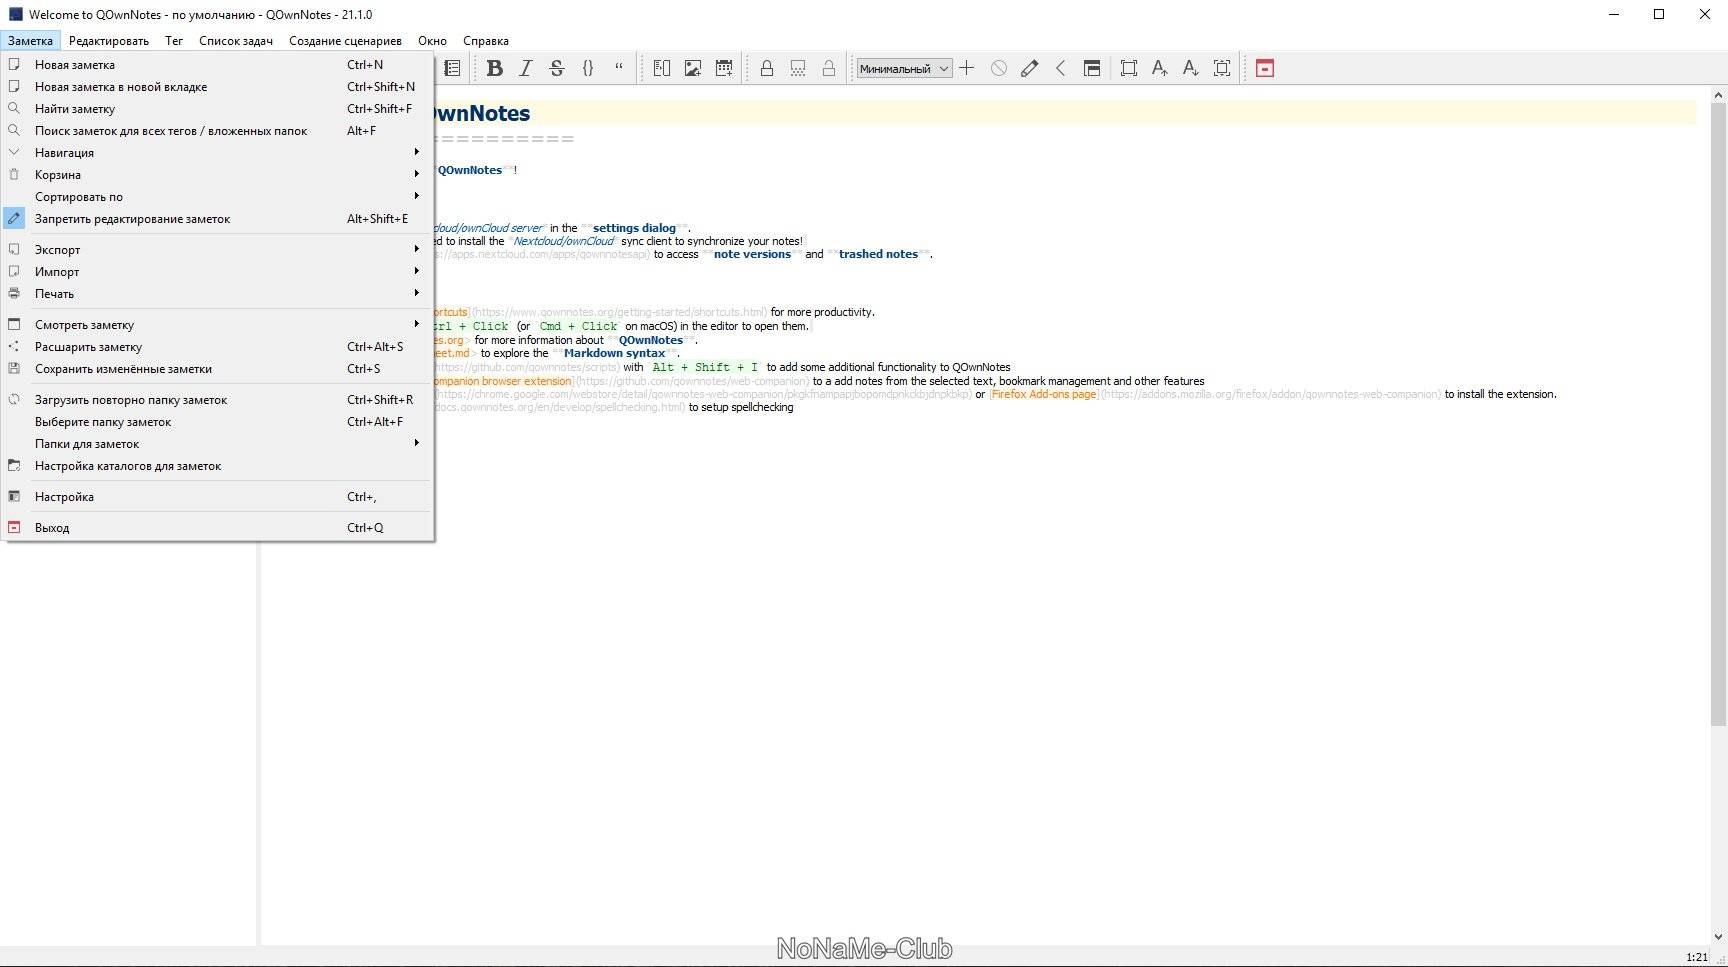Image resolution: width=1728 pixels, height=967 pixels.
Task: Toggle Запретить редактирование заметок in the menu
Action: pyautogui.click(x=218, y=219)
